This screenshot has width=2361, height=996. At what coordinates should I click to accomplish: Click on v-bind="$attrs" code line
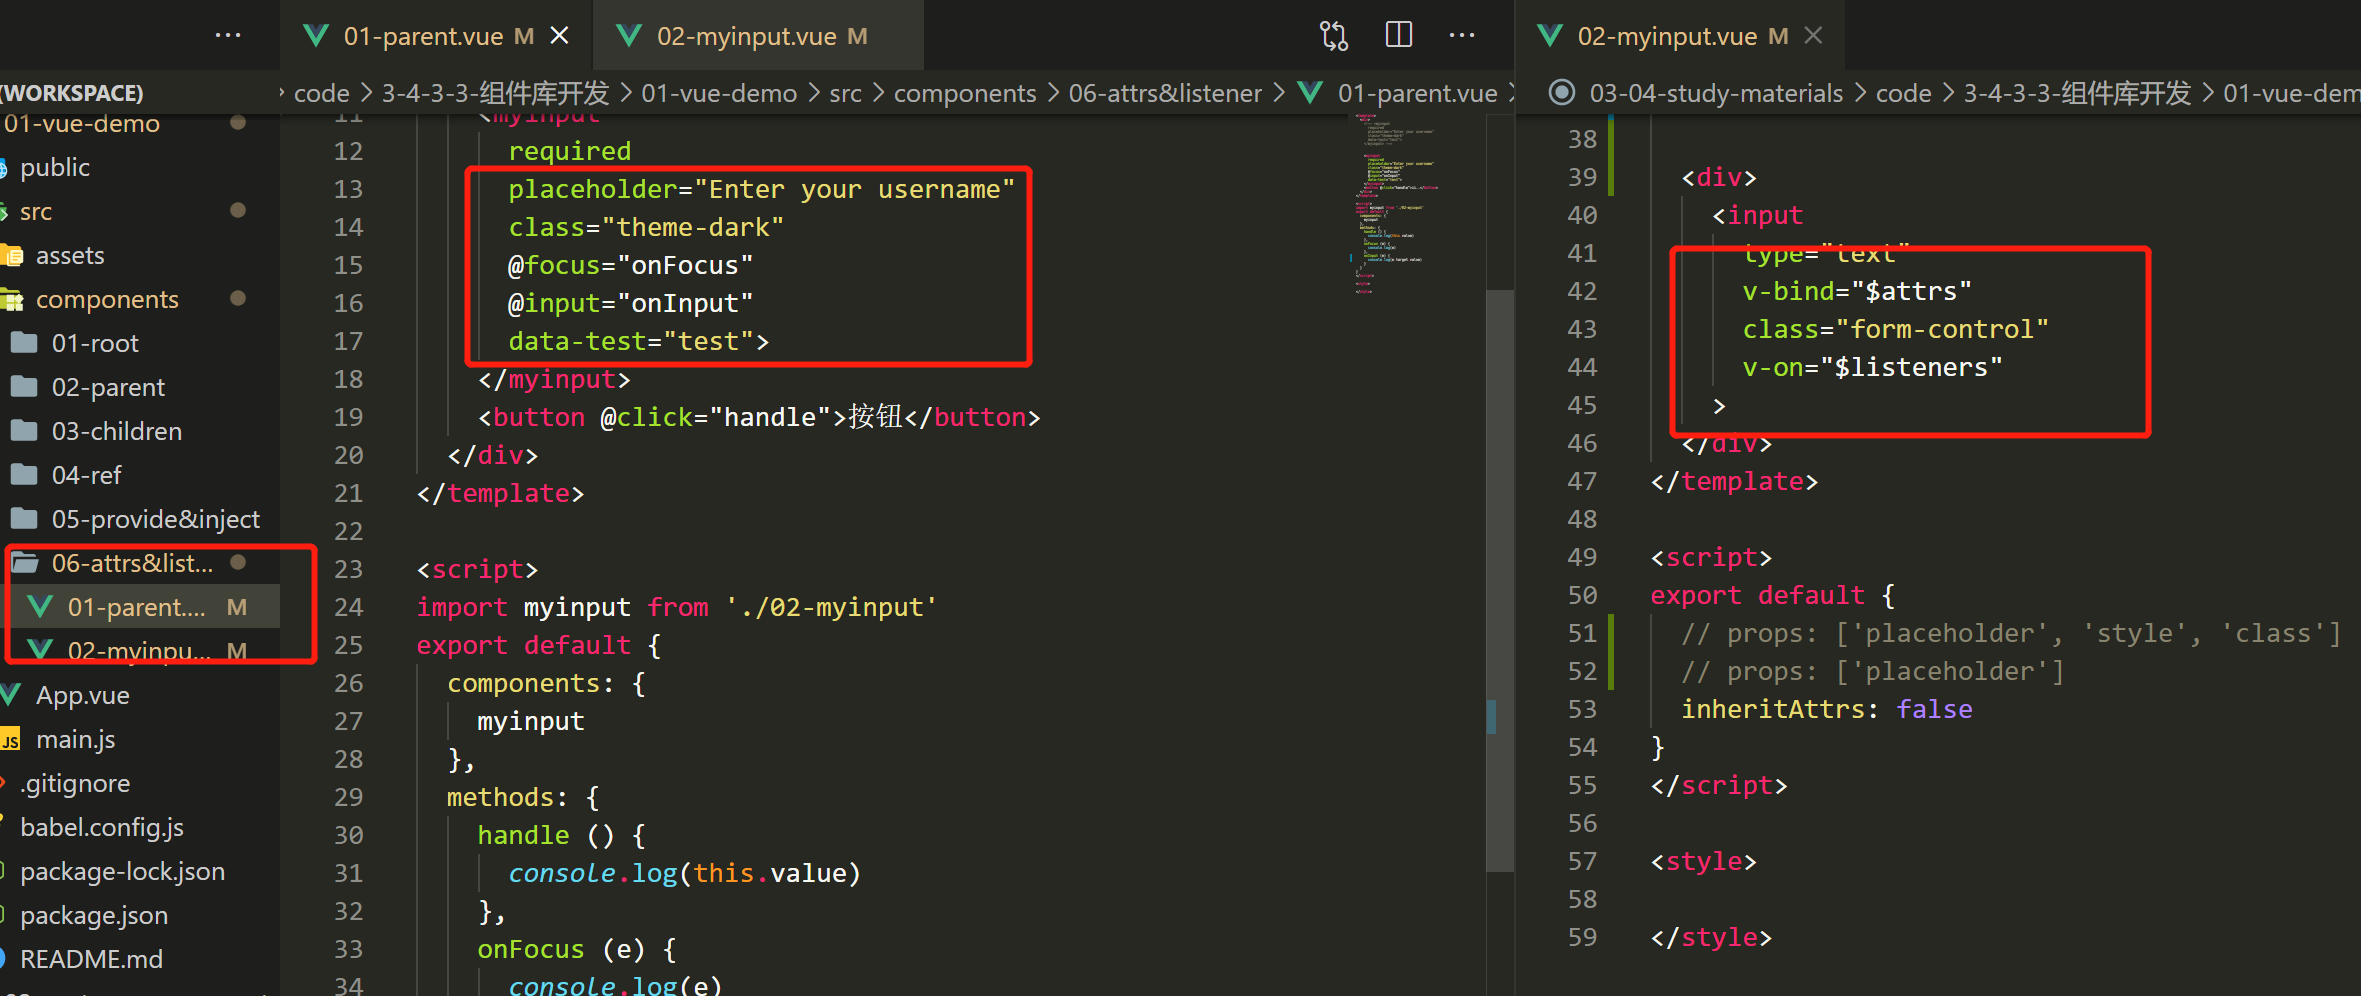pos(1857,291)
